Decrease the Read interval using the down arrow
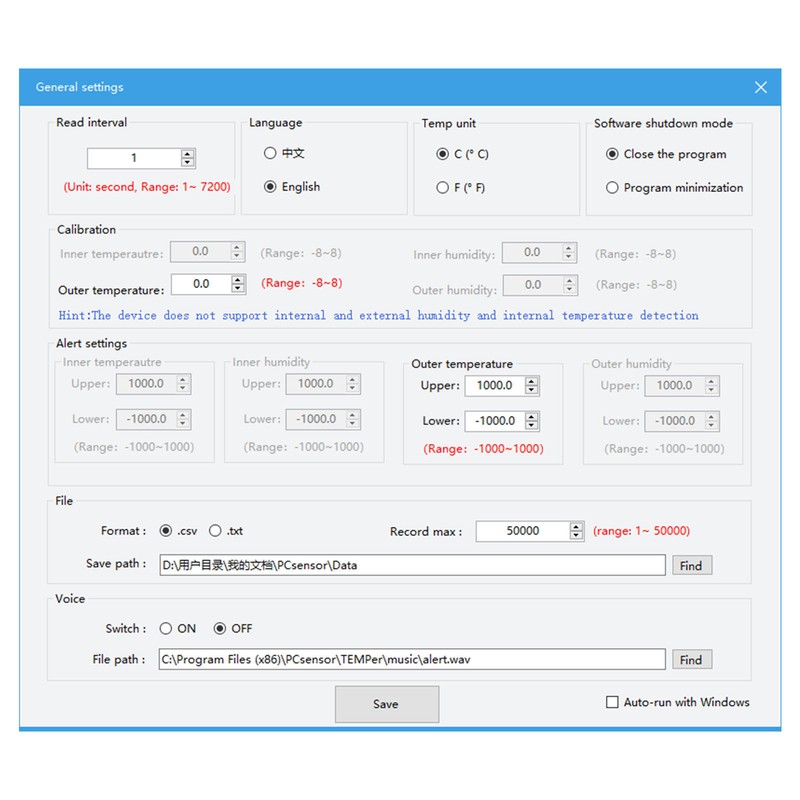800x800 pixels. [x=185, y=162]
